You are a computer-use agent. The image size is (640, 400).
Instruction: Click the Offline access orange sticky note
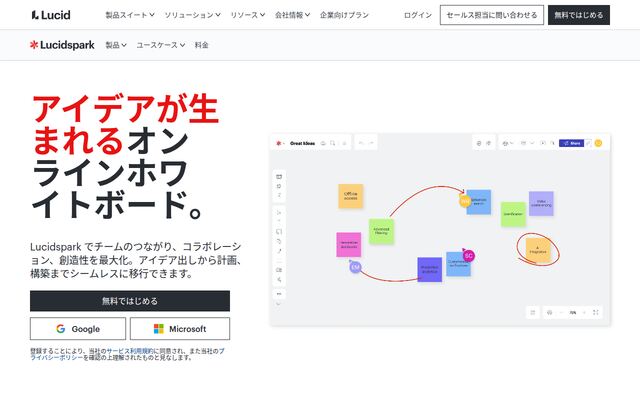[351, 196]
